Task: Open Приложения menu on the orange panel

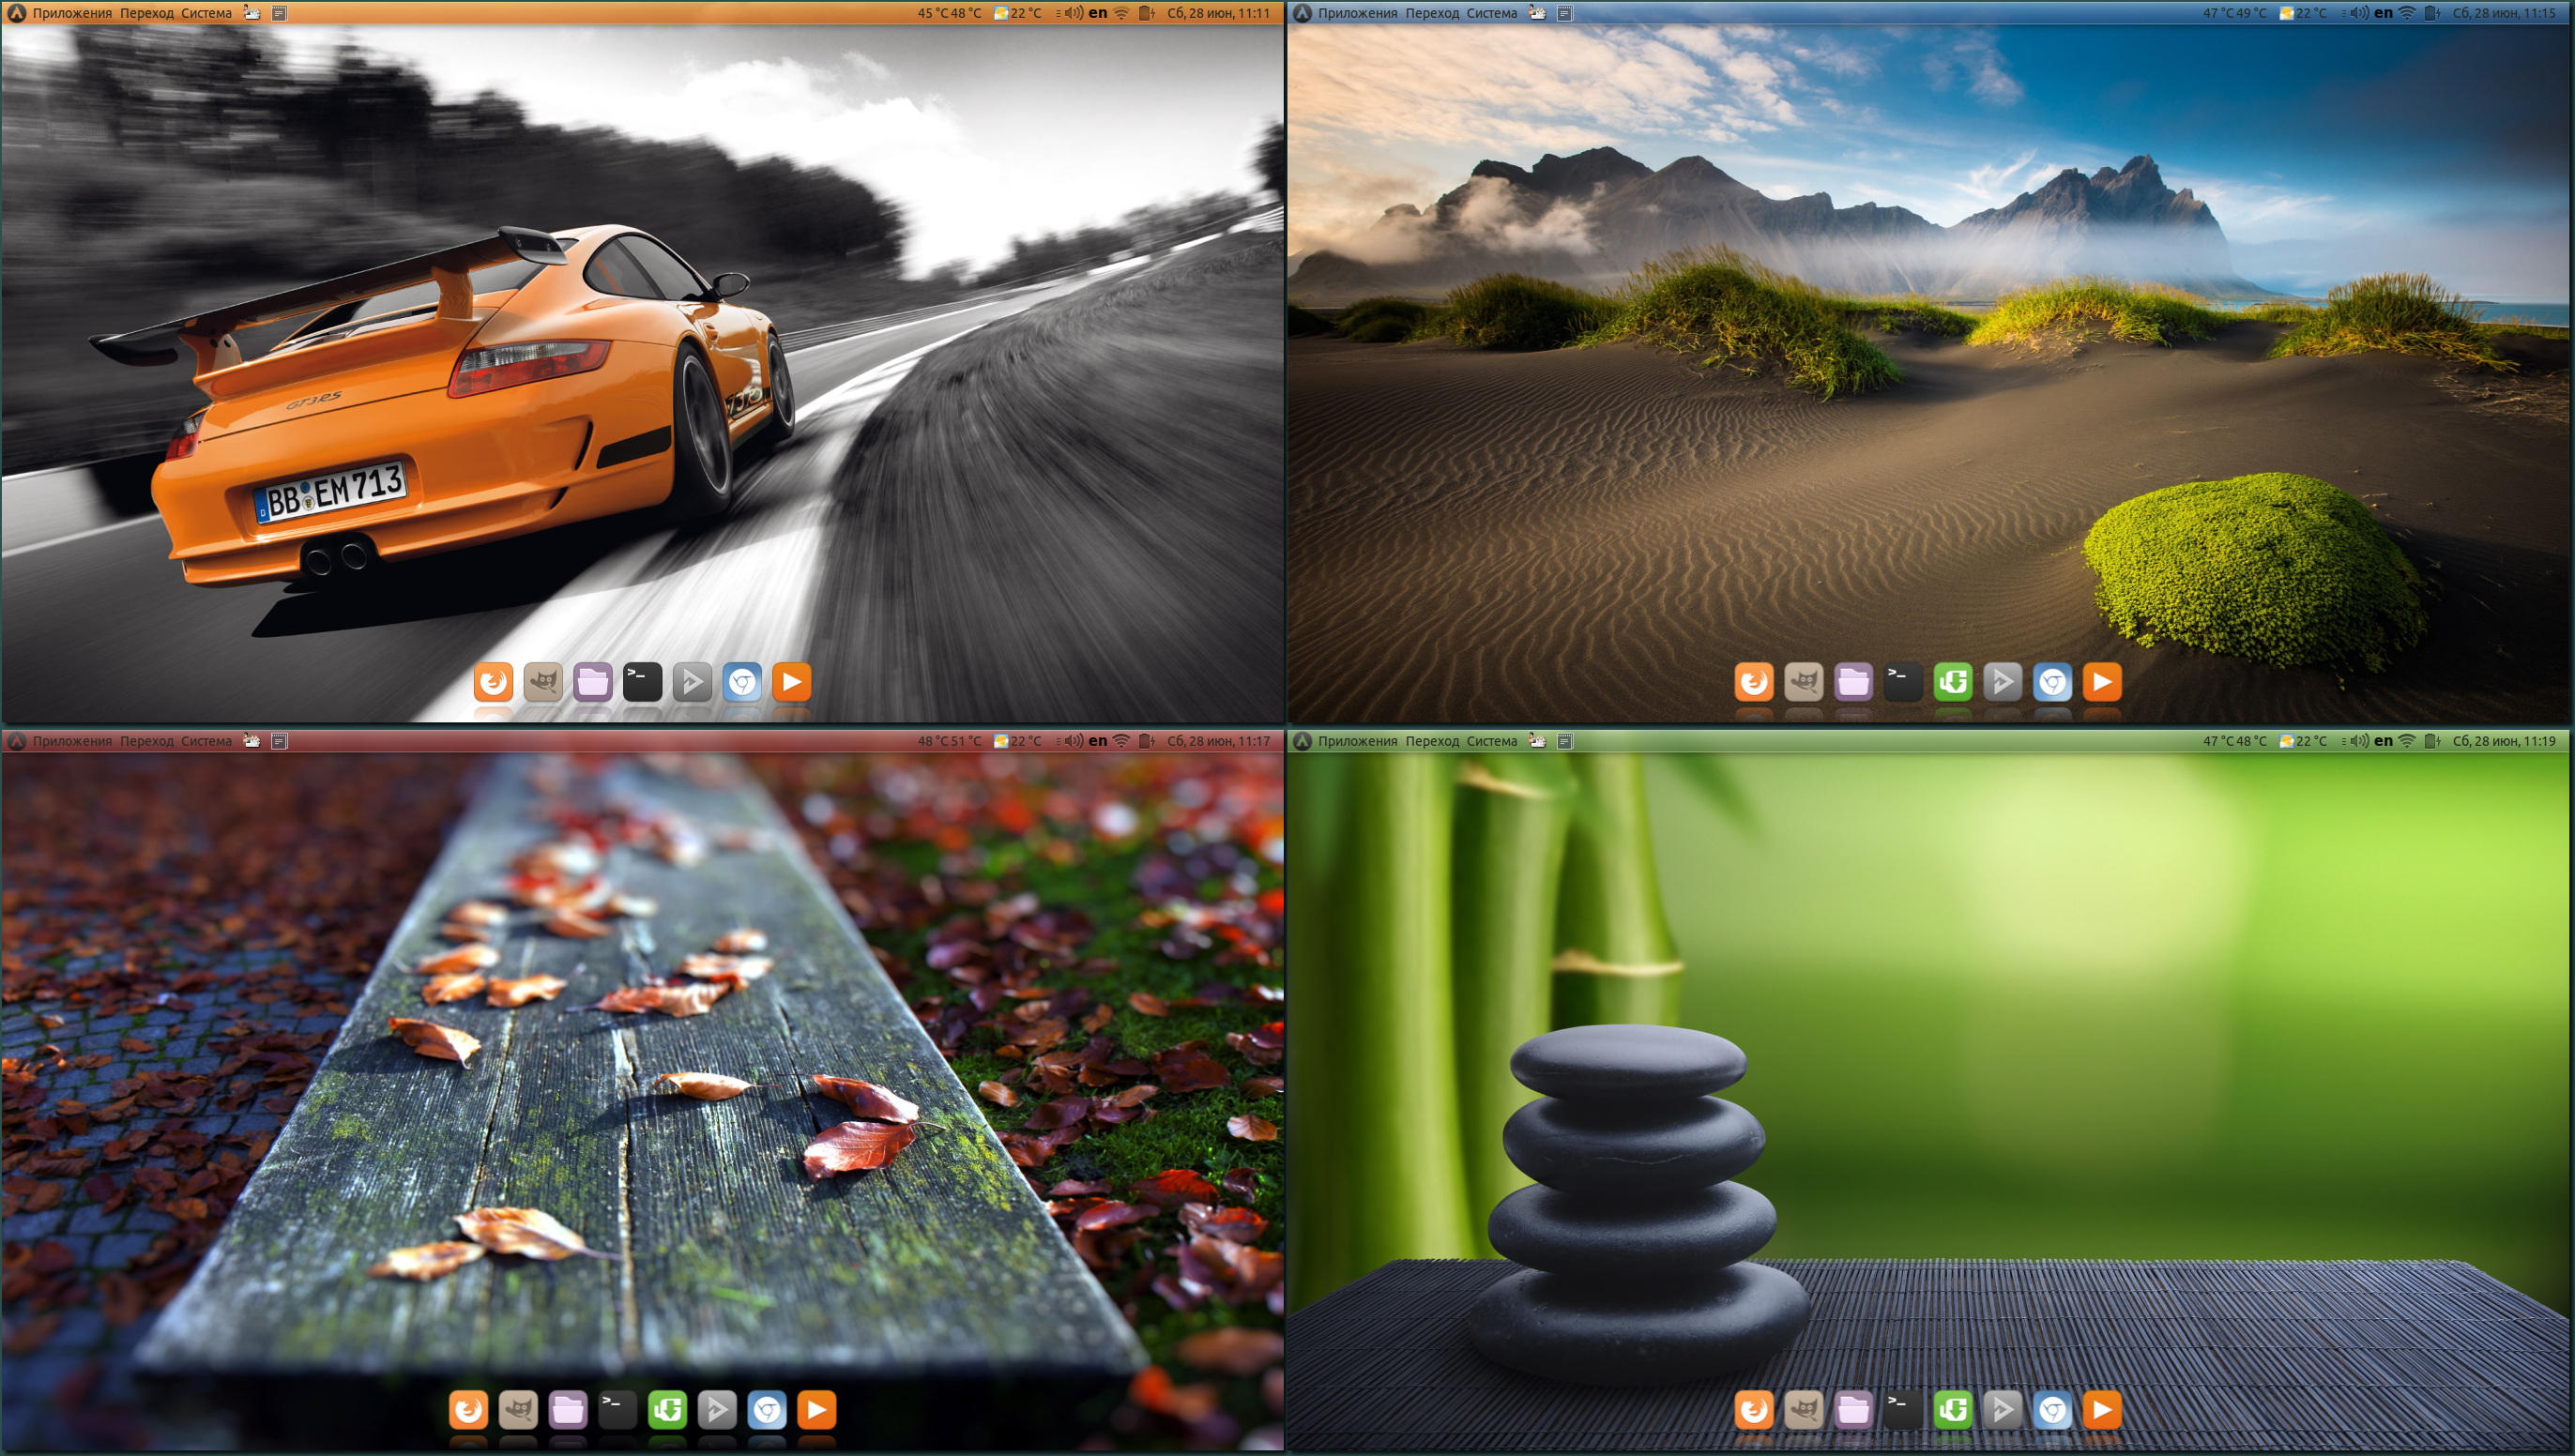Action: (x=72, y=13)
